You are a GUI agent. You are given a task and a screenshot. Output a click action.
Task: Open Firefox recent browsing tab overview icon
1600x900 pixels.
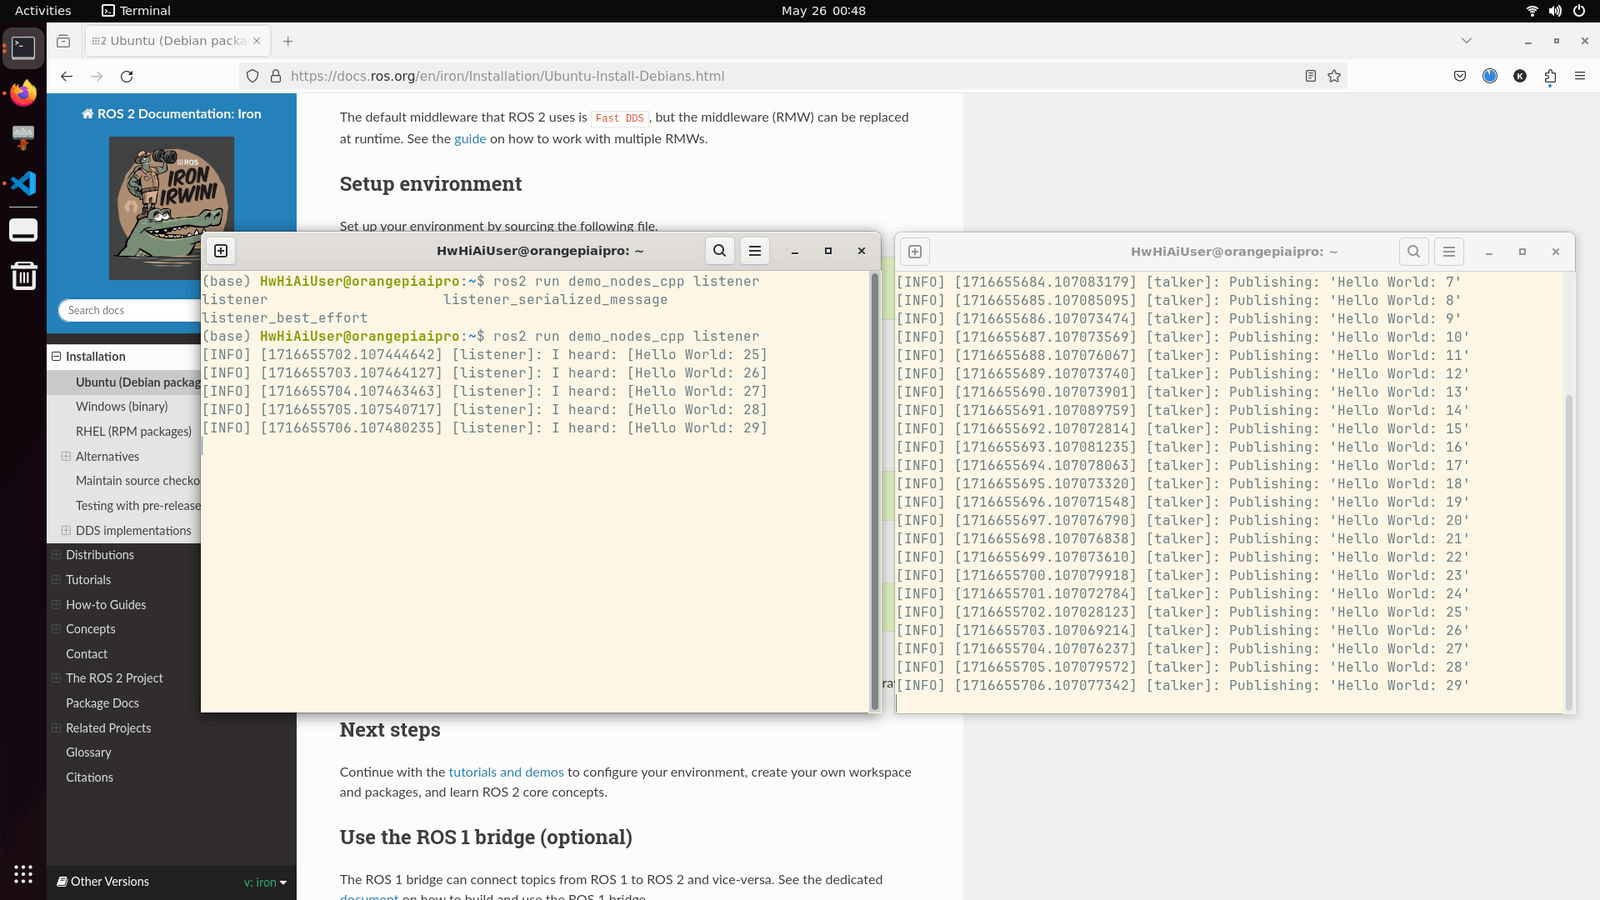point(63,41)
